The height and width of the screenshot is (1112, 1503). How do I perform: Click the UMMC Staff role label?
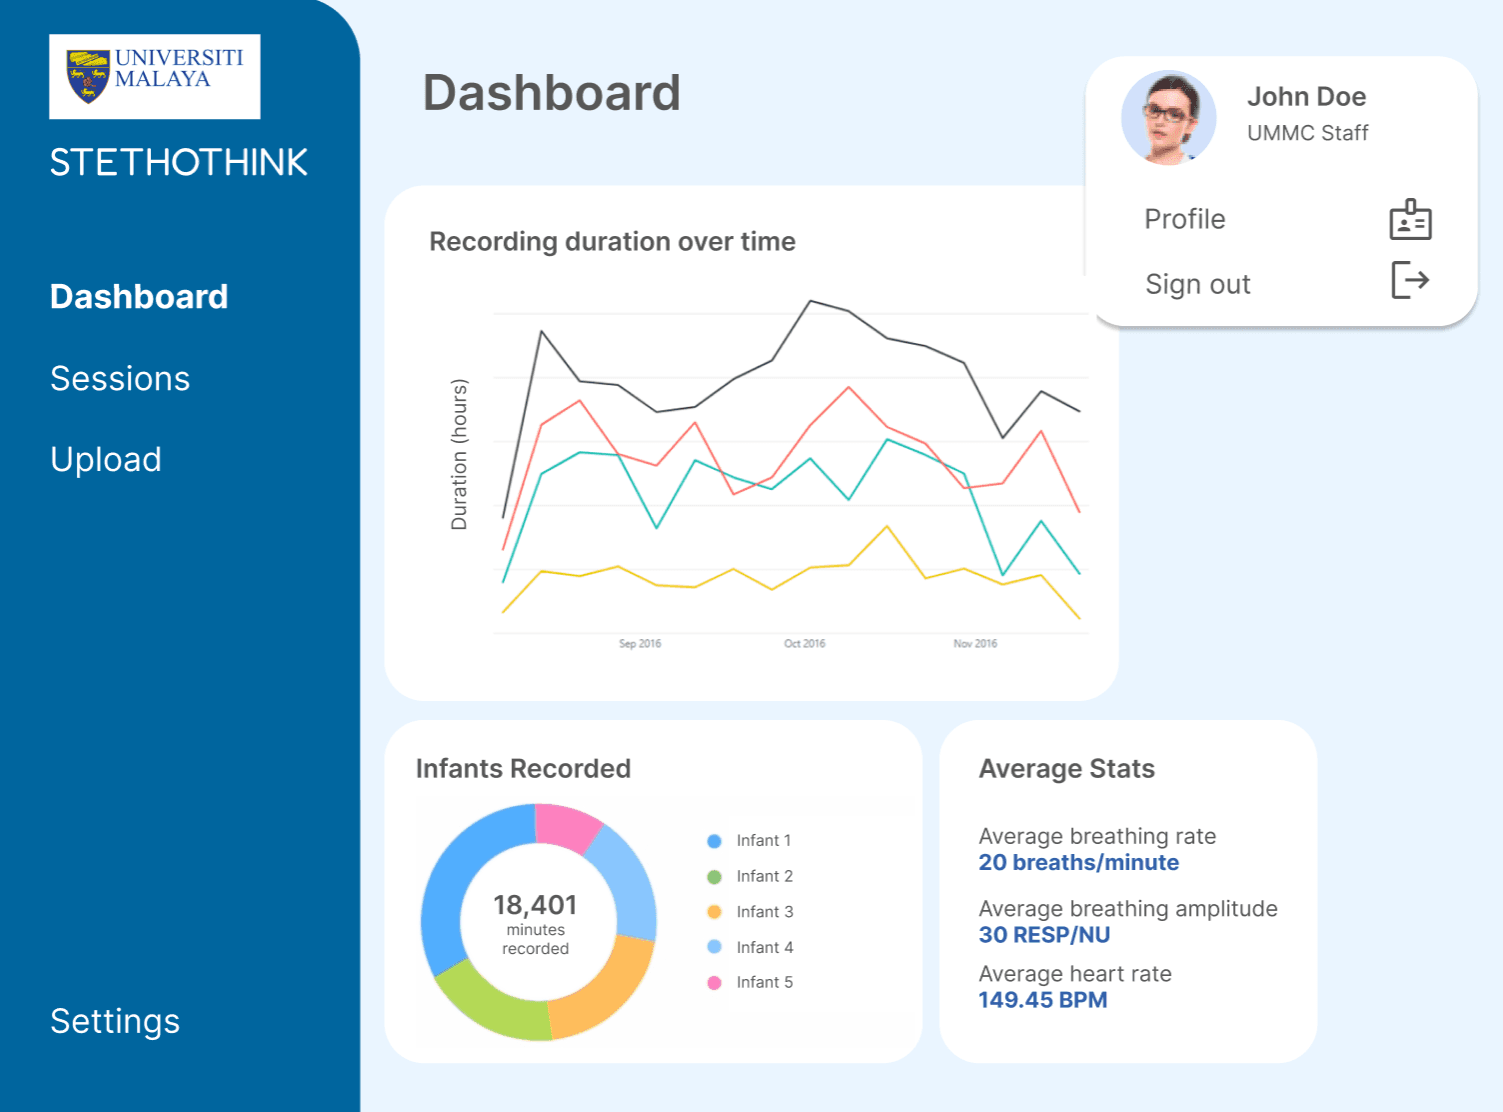[1307, 133]
